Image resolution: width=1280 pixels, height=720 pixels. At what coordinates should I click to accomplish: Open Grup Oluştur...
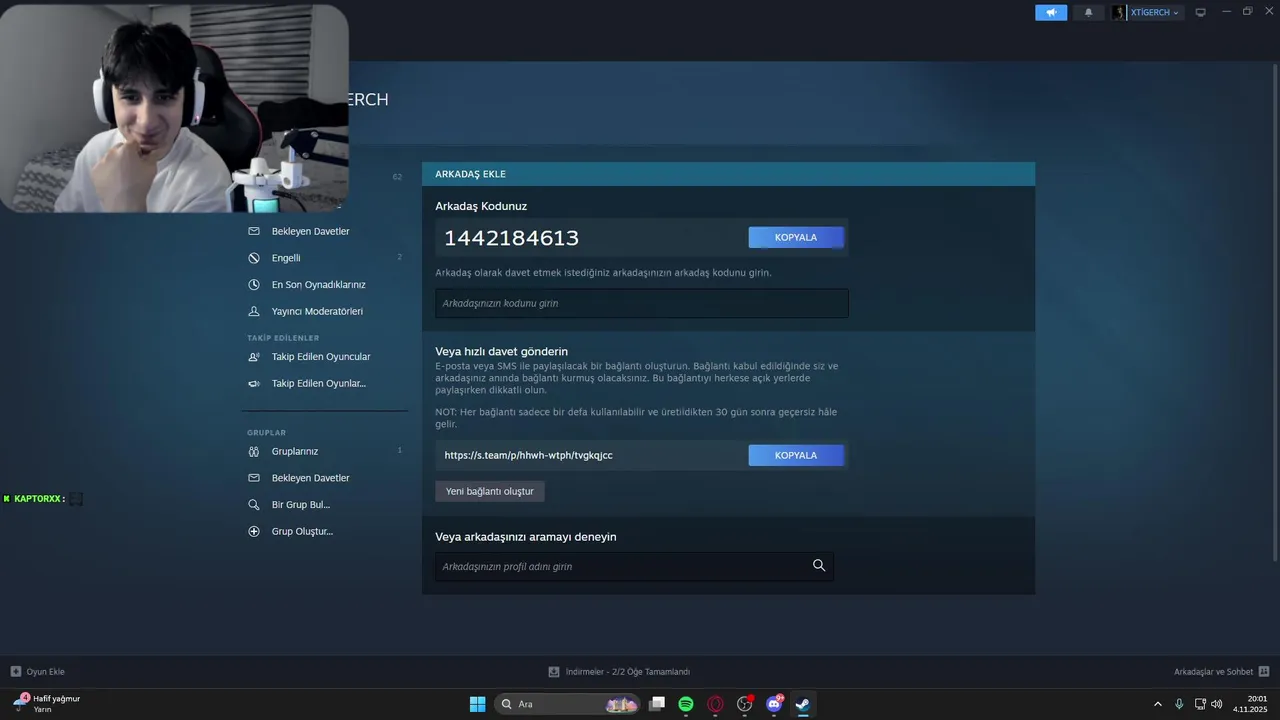click(302, 532)
